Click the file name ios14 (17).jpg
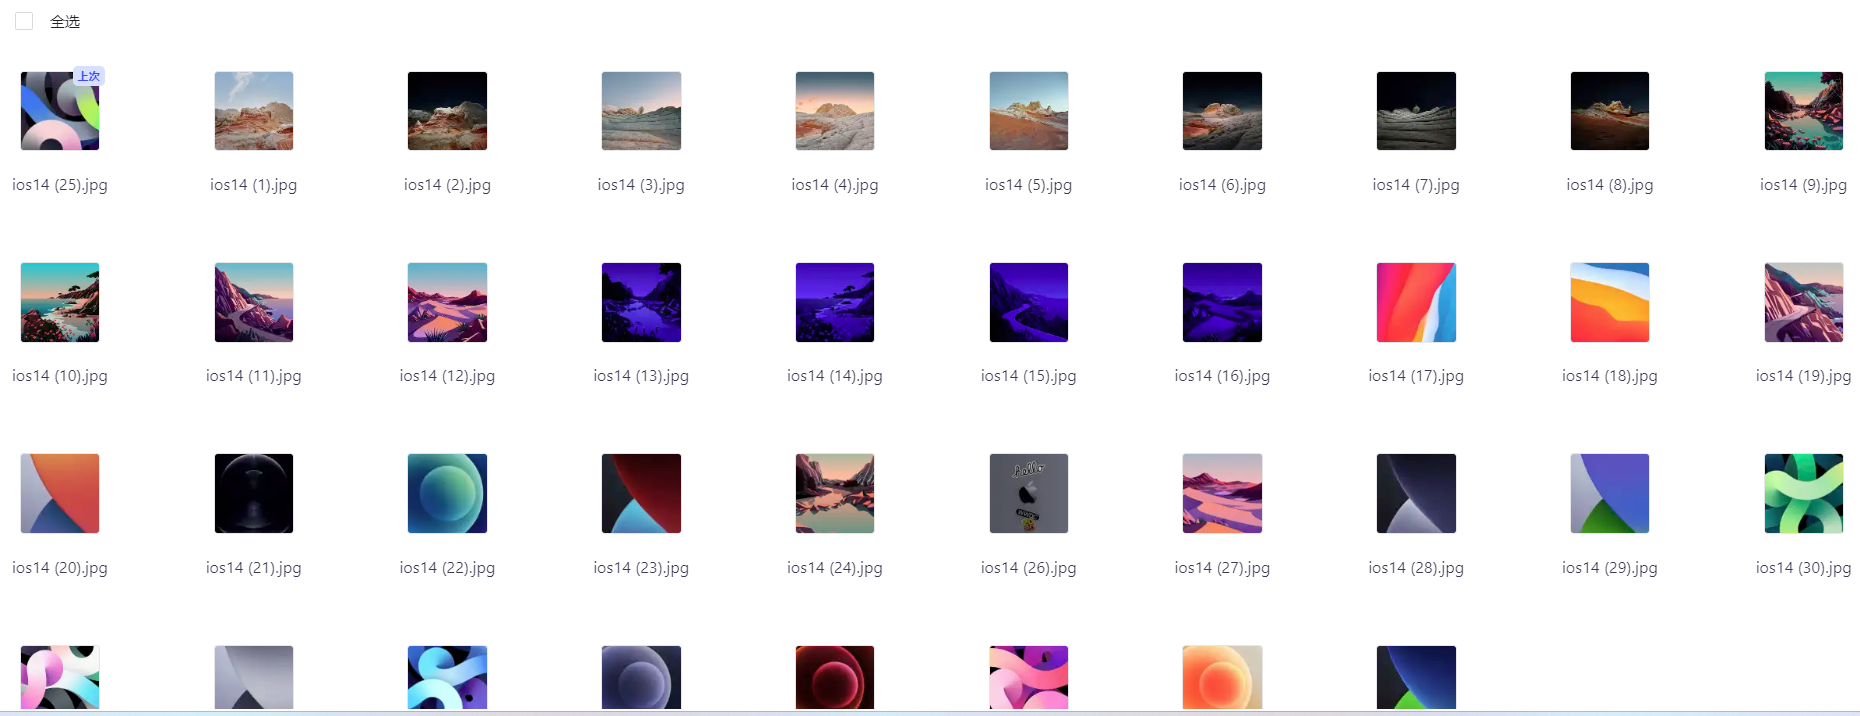1860x716 pixels. pyautogui.click(x=1416, y=376)
